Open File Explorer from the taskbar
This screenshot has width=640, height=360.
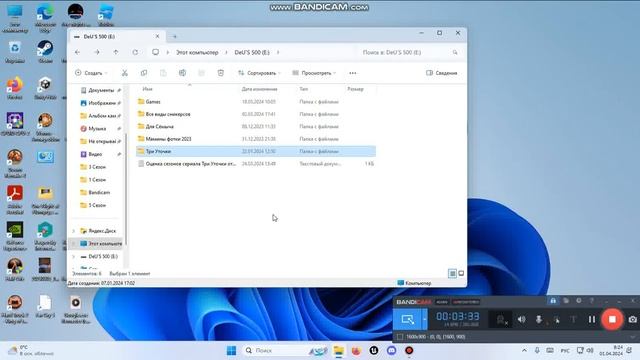pos(338,351)
